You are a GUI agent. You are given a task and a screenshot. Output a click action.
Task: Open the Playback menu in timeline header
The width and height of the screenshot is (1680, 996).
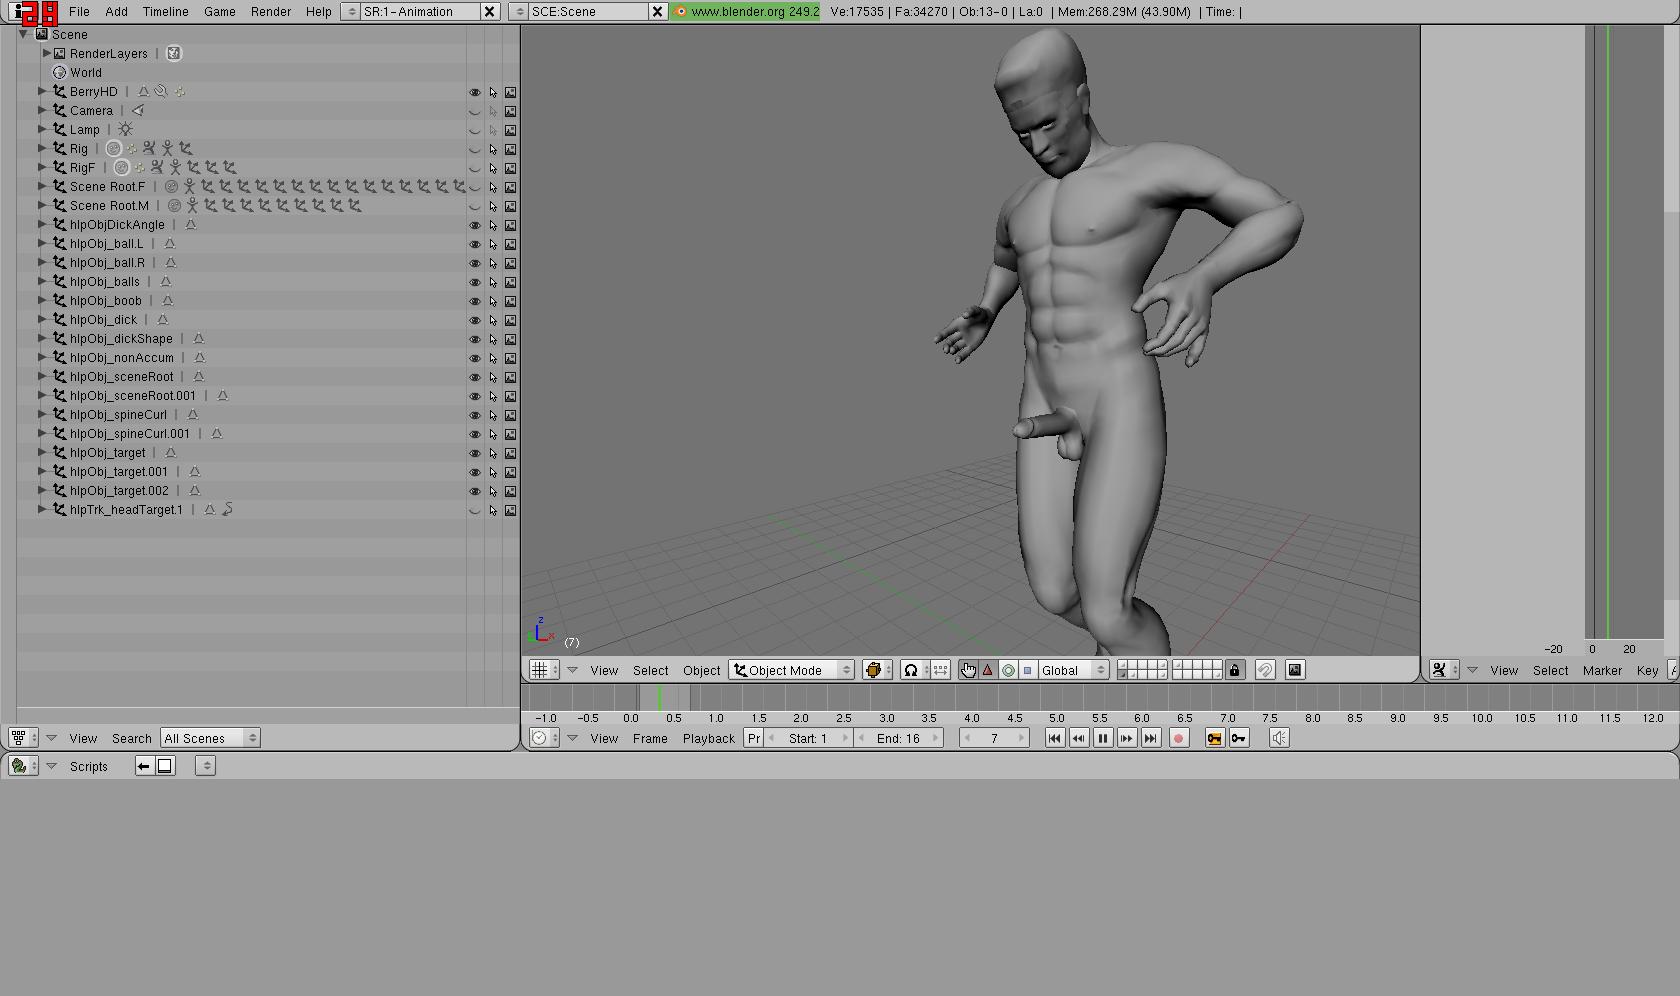[x=709, y=739]
